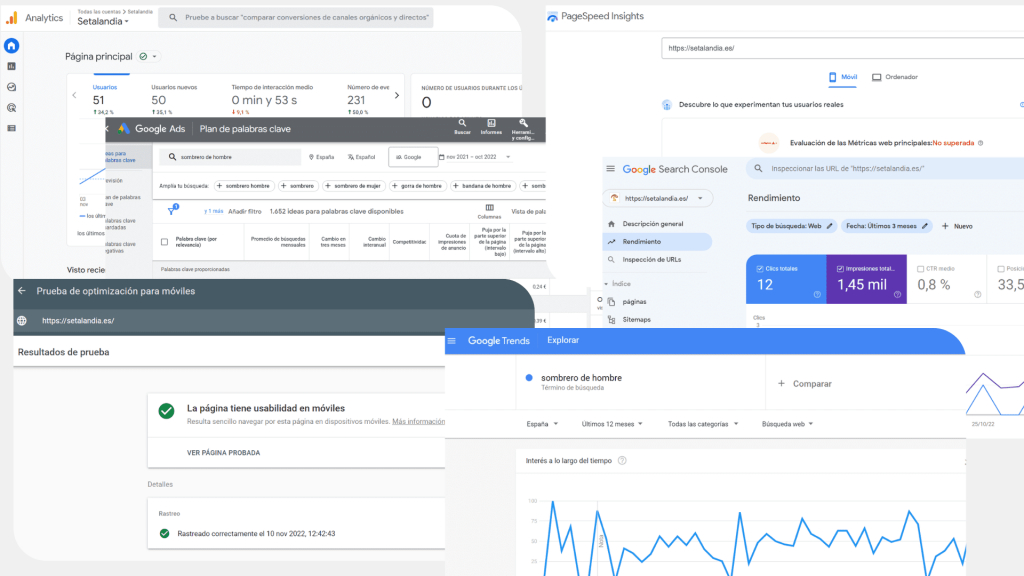Open Google Trends hamburger menu
This screenshot has height=576, width=1024.
click(452, 341)
